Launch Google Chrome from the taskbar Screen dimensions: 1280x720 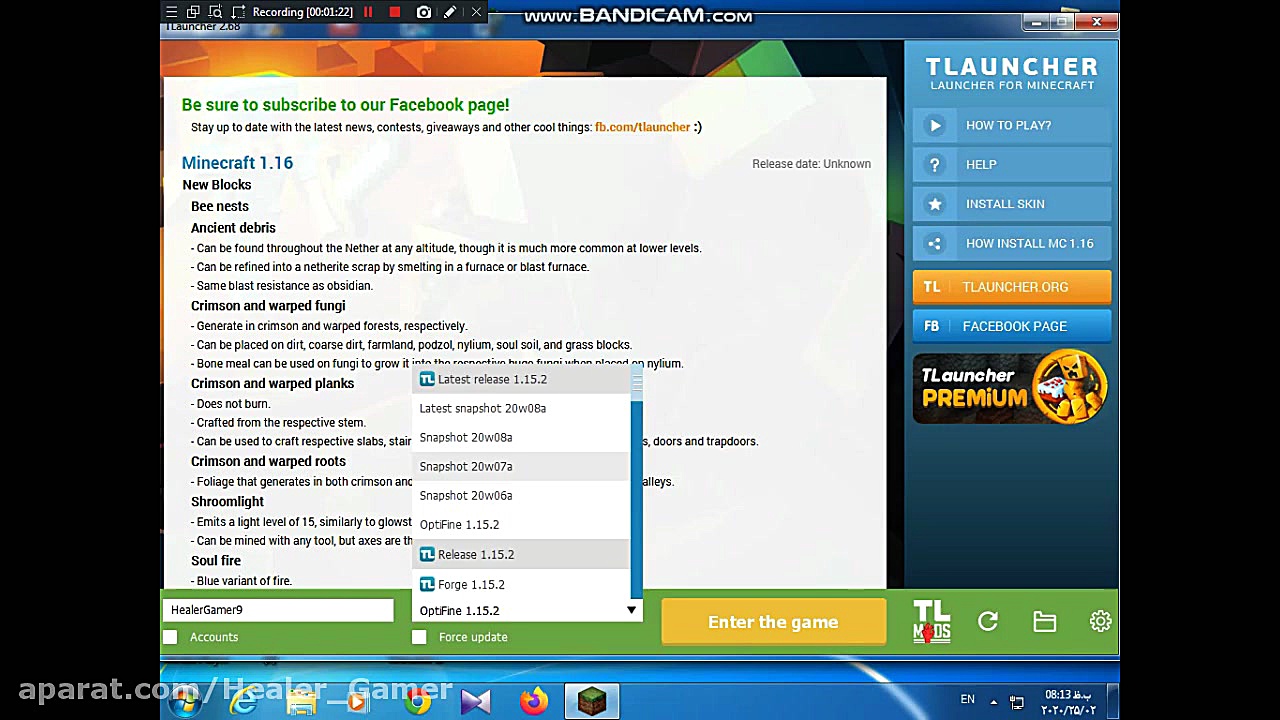[x=417, y=701]
